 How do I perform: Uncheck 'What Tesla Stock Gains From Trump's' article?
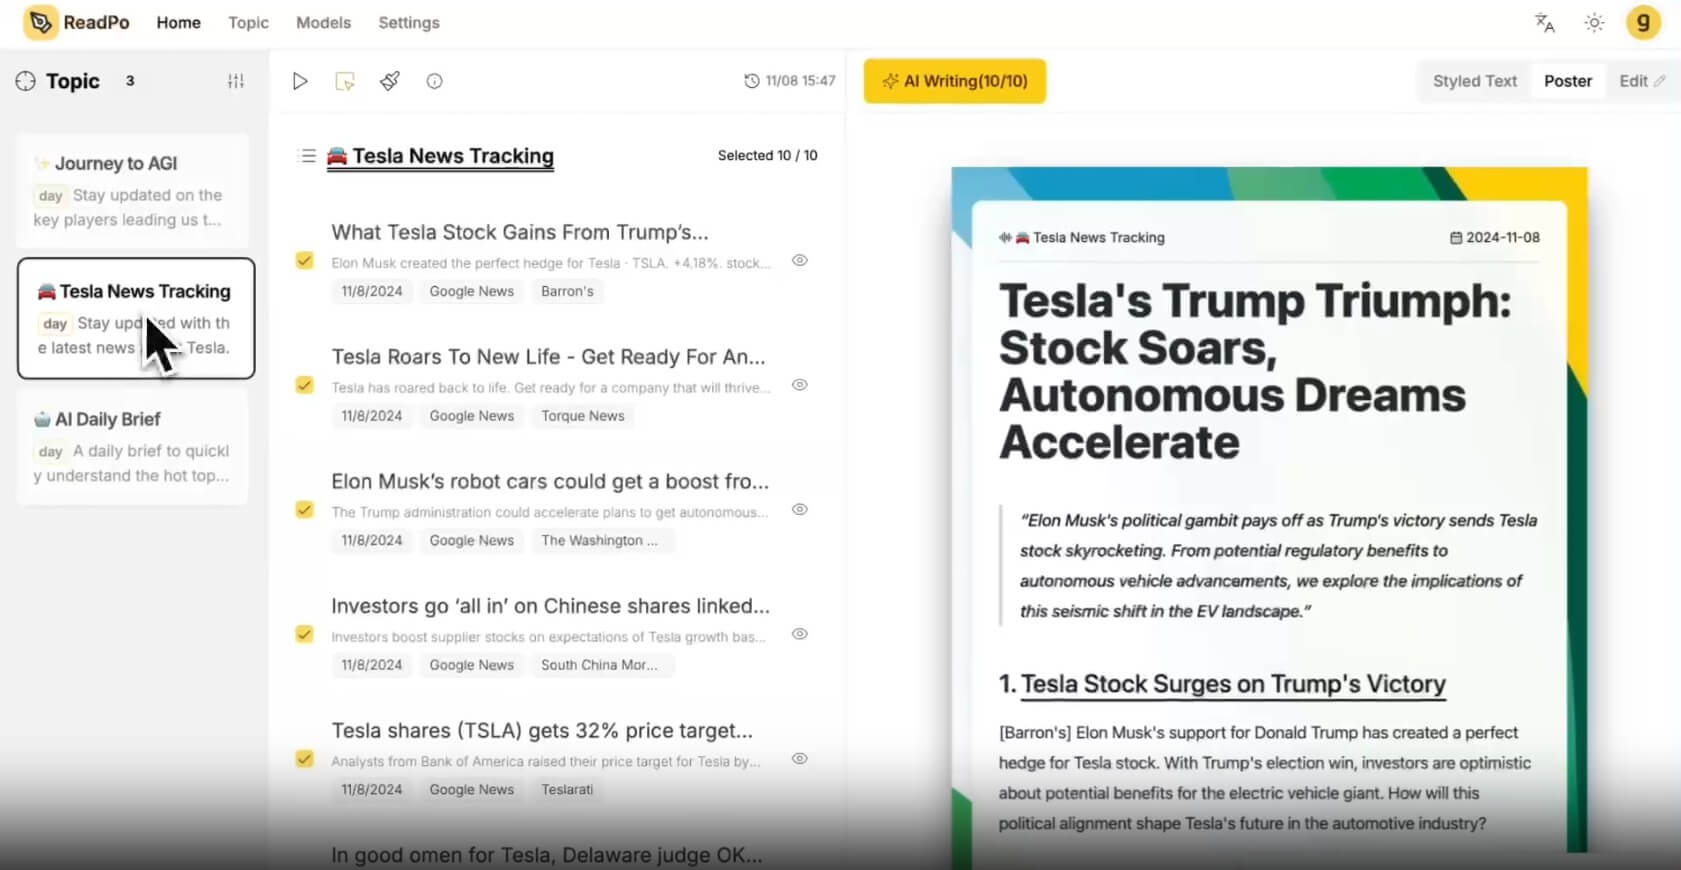[305, 261]
